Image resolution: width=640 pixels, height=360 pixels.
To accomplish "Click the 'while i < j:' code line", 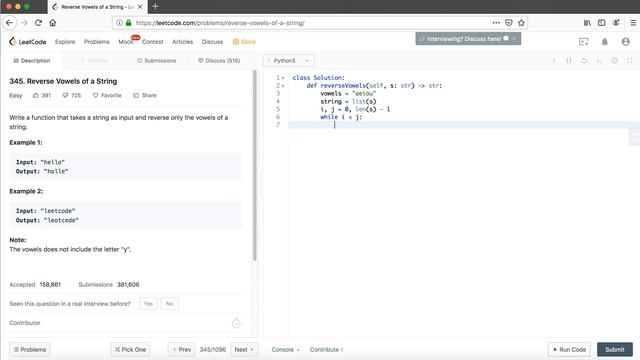I will 341,117.
